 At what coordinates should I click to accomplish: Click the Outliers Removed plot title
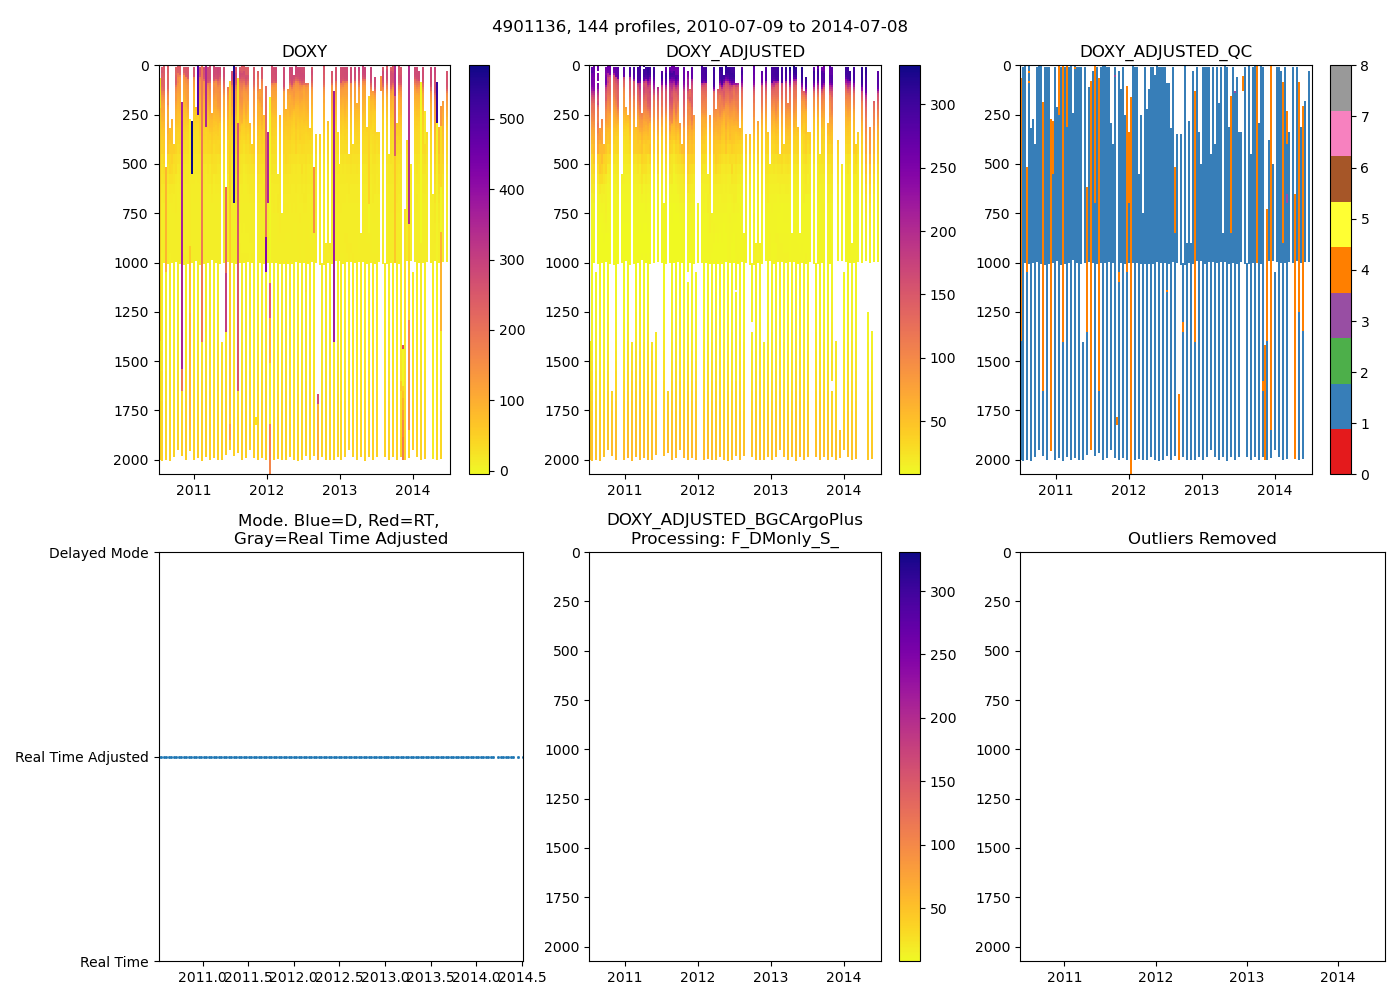(1202, 539)
